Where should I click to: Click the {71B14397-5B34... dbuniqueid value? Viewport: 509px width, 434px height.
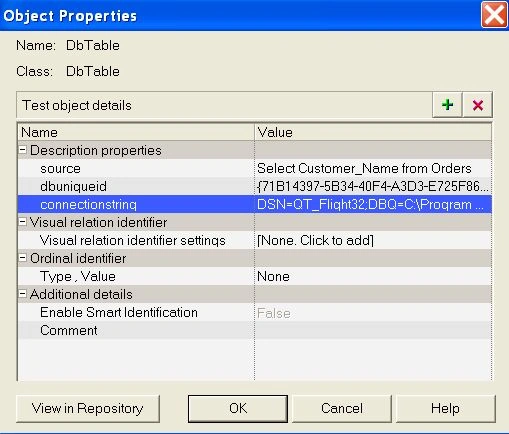point(373,186)
